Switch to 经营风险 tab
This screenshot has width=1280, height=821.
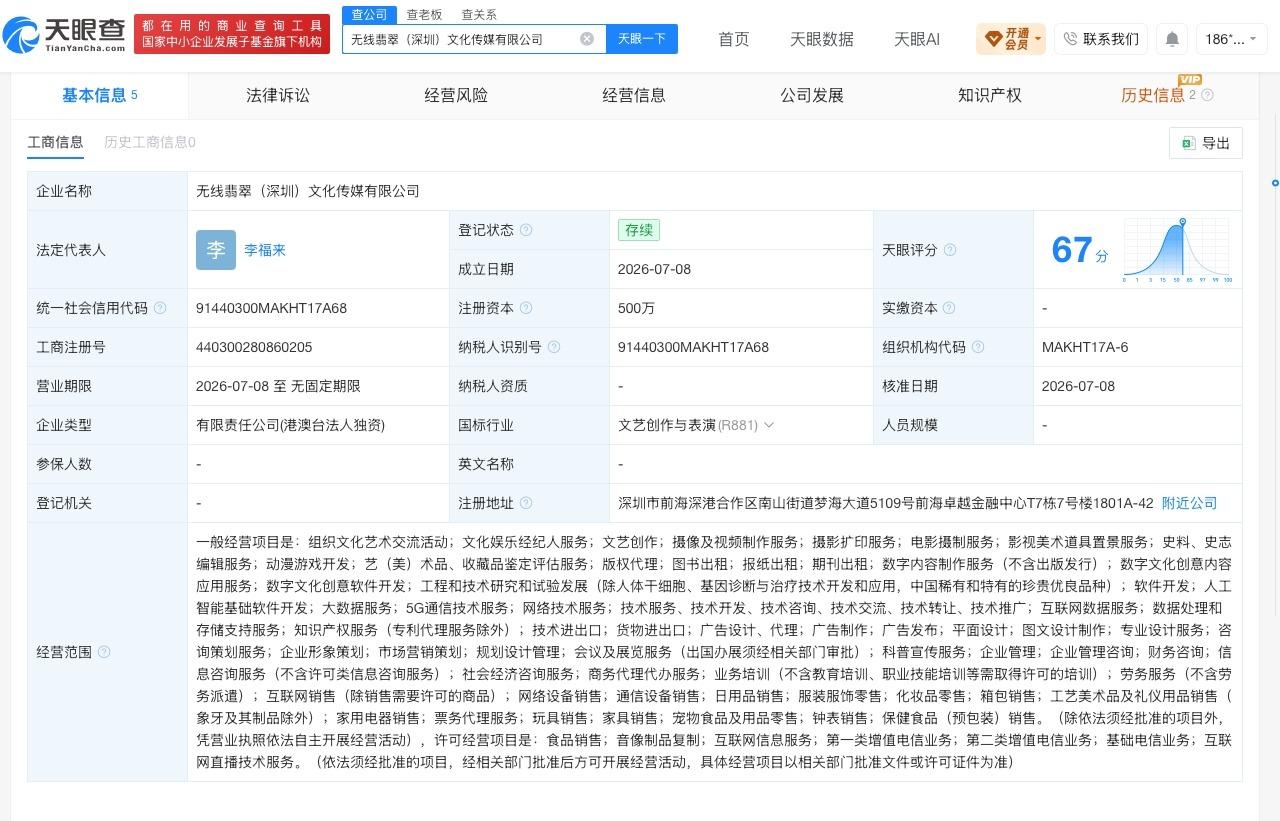coord(456,95)
